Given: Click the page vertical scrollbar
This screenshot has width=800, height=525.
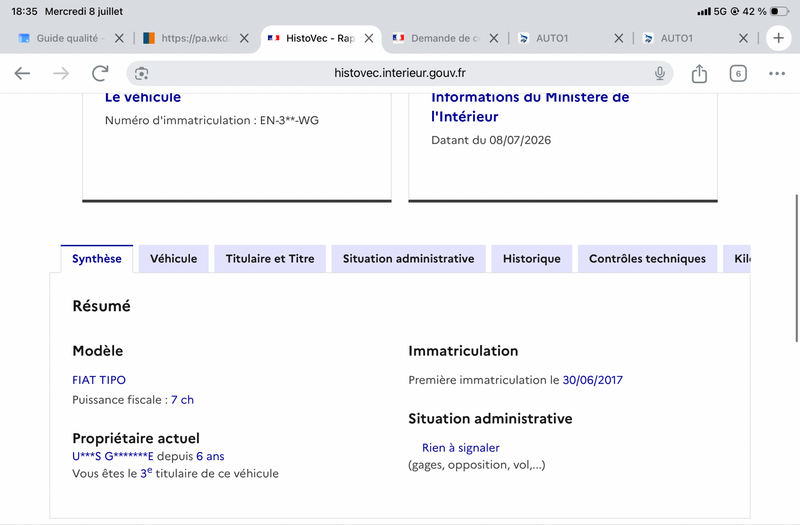Looking at the screenshot, I should tap(796, 268).
